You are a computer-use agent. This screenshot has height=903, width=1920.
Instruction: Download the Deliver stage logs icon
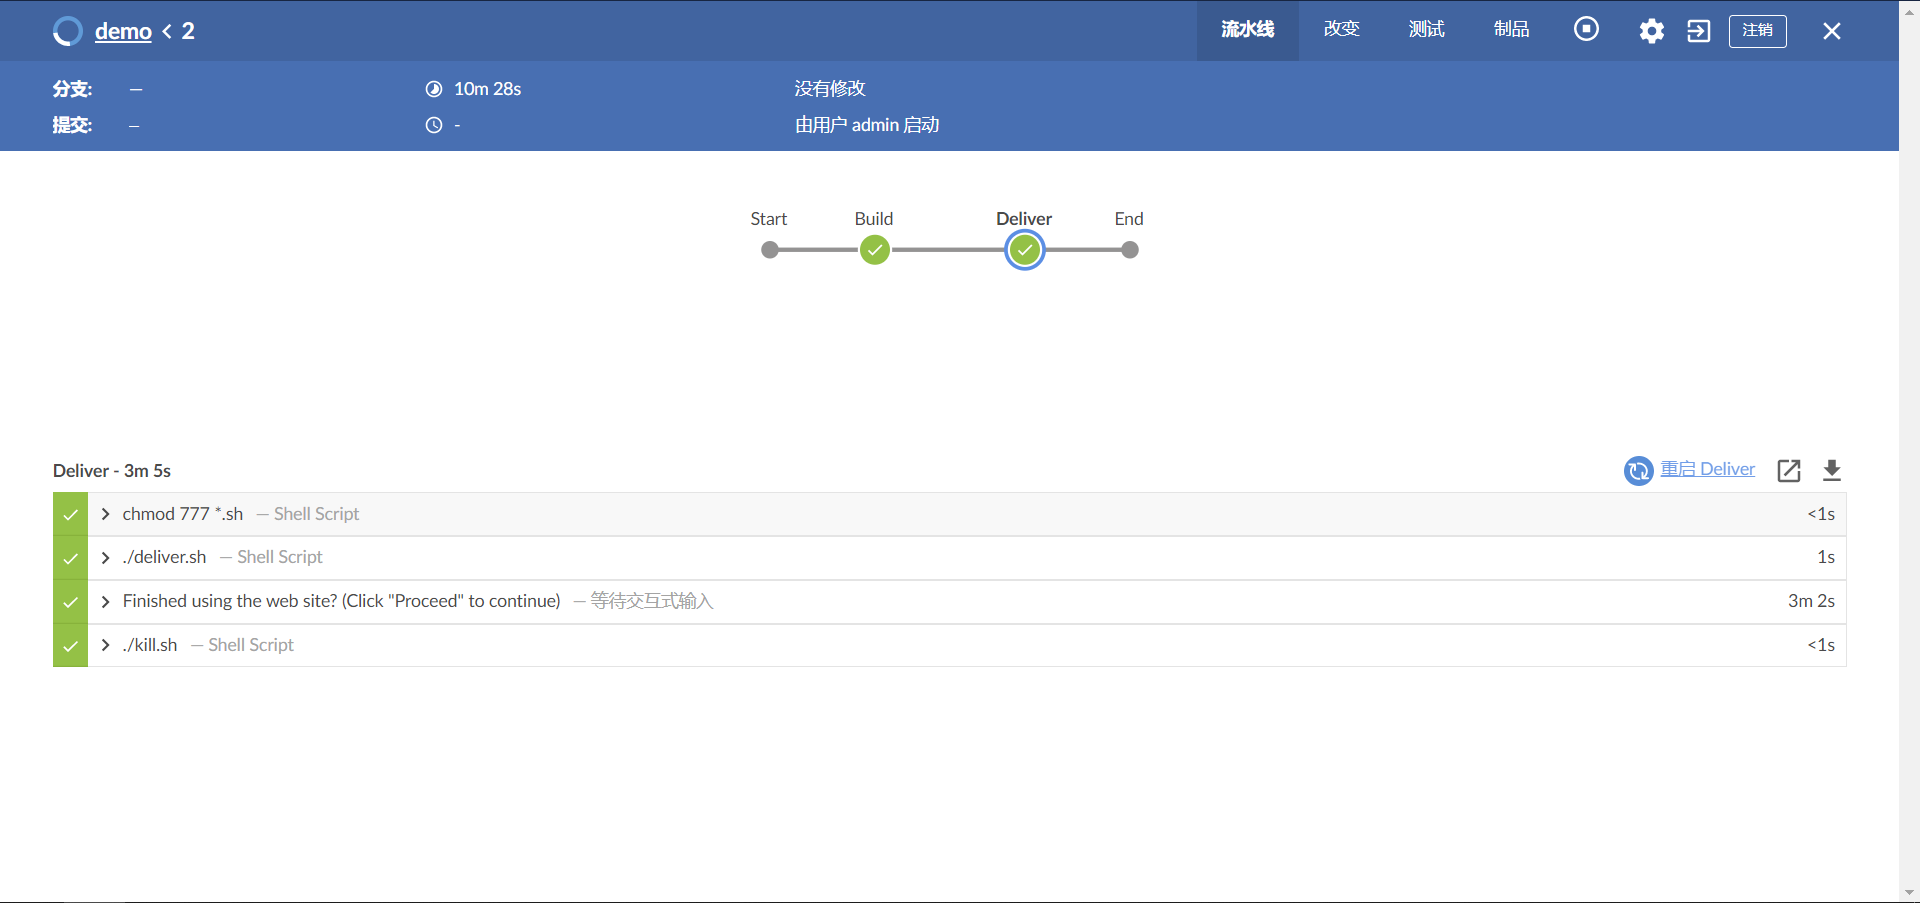1833,470
